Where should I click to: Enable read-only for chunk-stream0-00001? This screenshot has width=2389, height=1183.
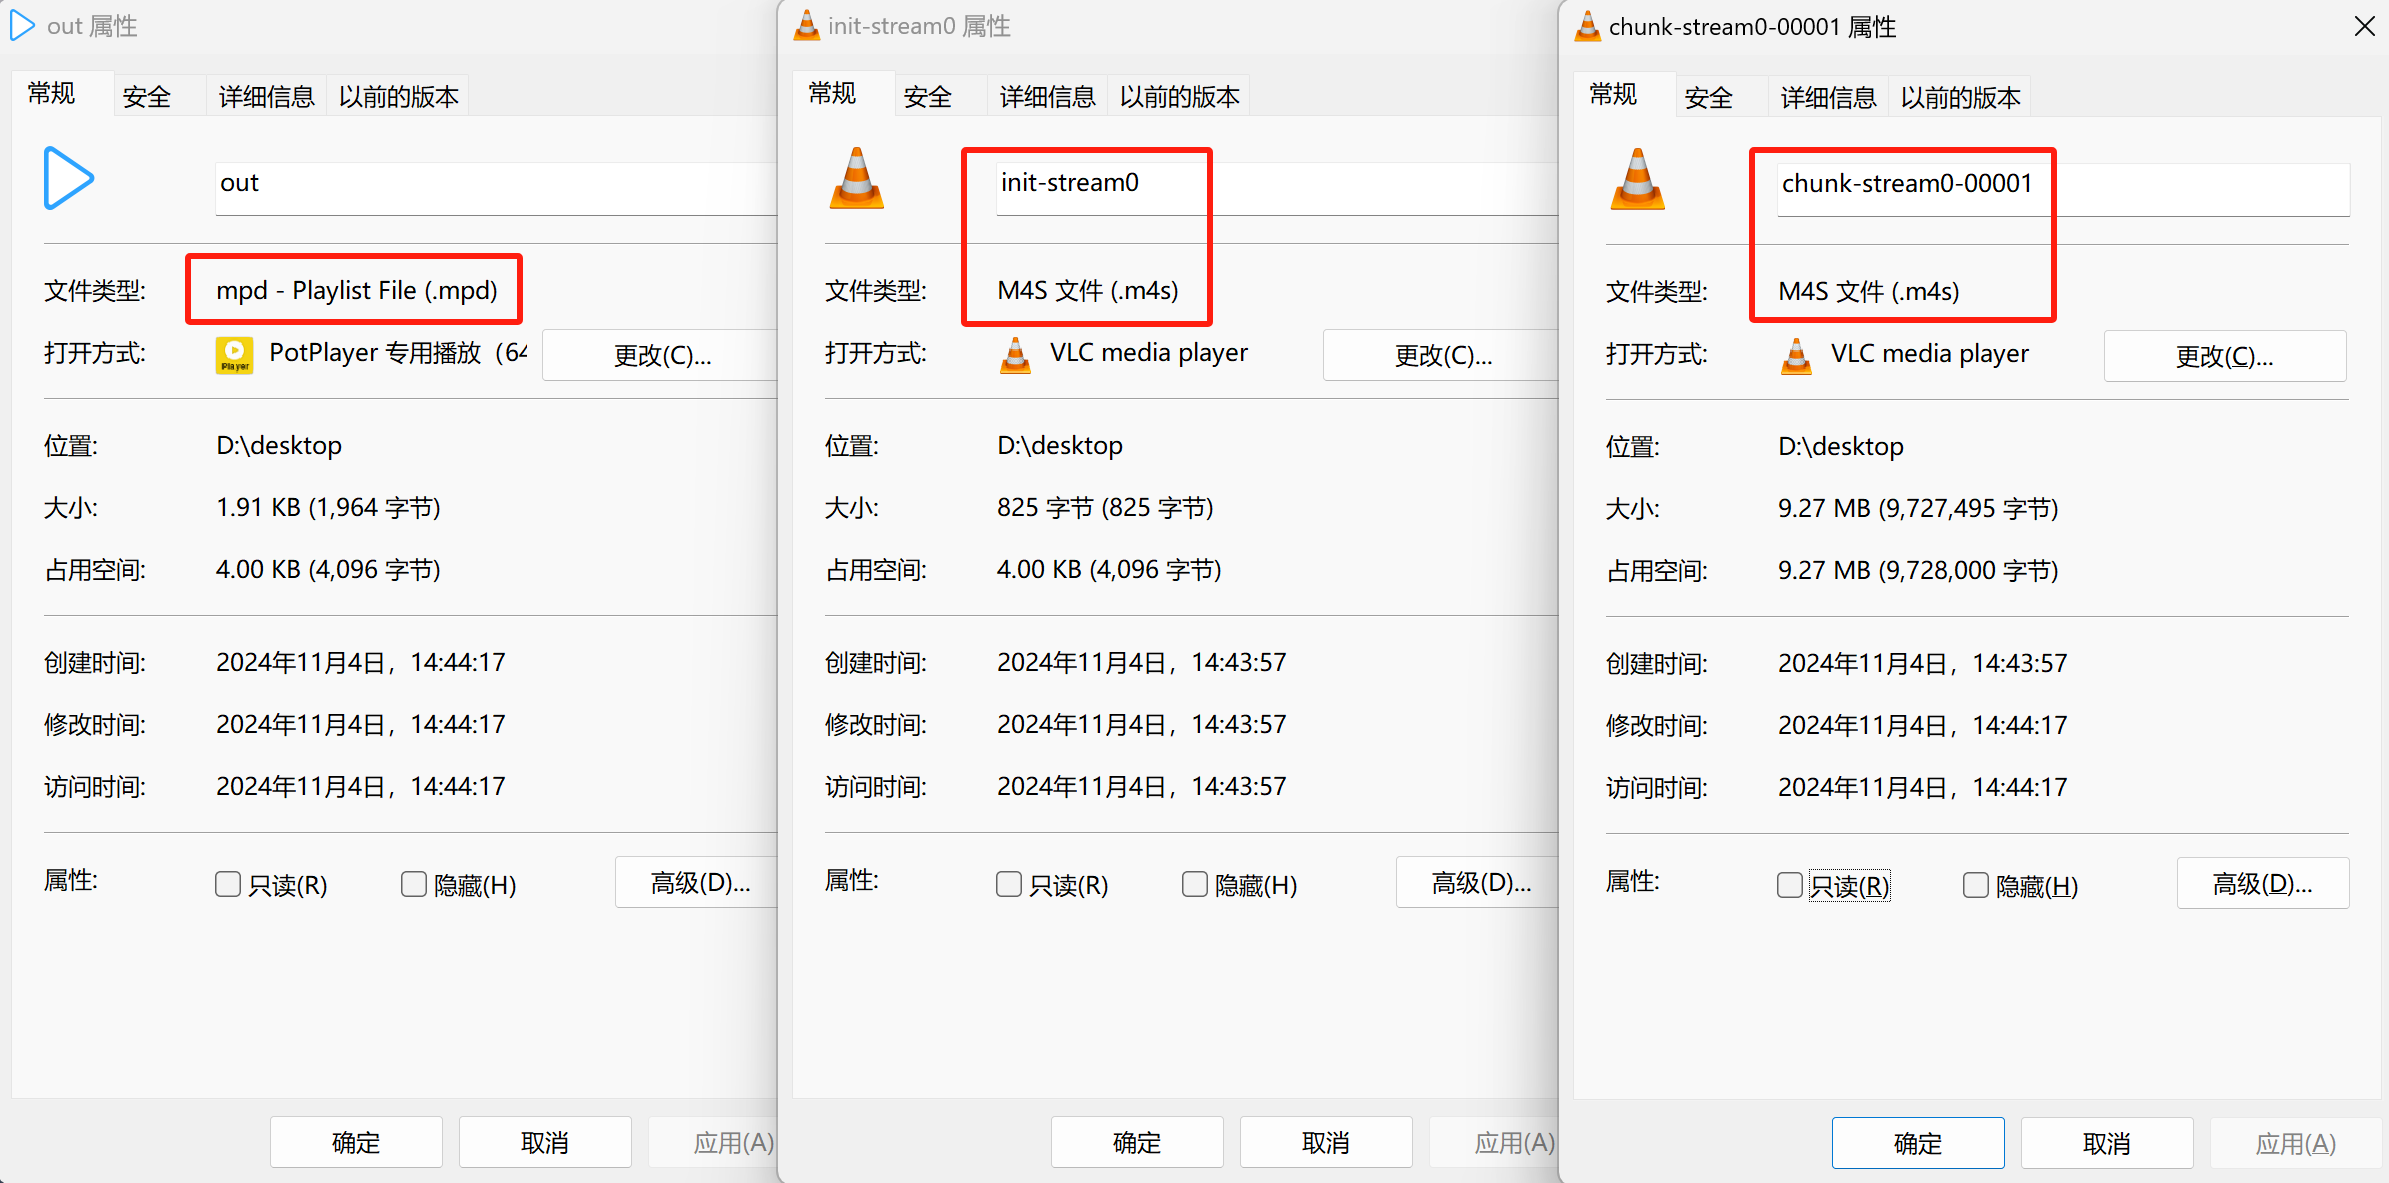1789,885
